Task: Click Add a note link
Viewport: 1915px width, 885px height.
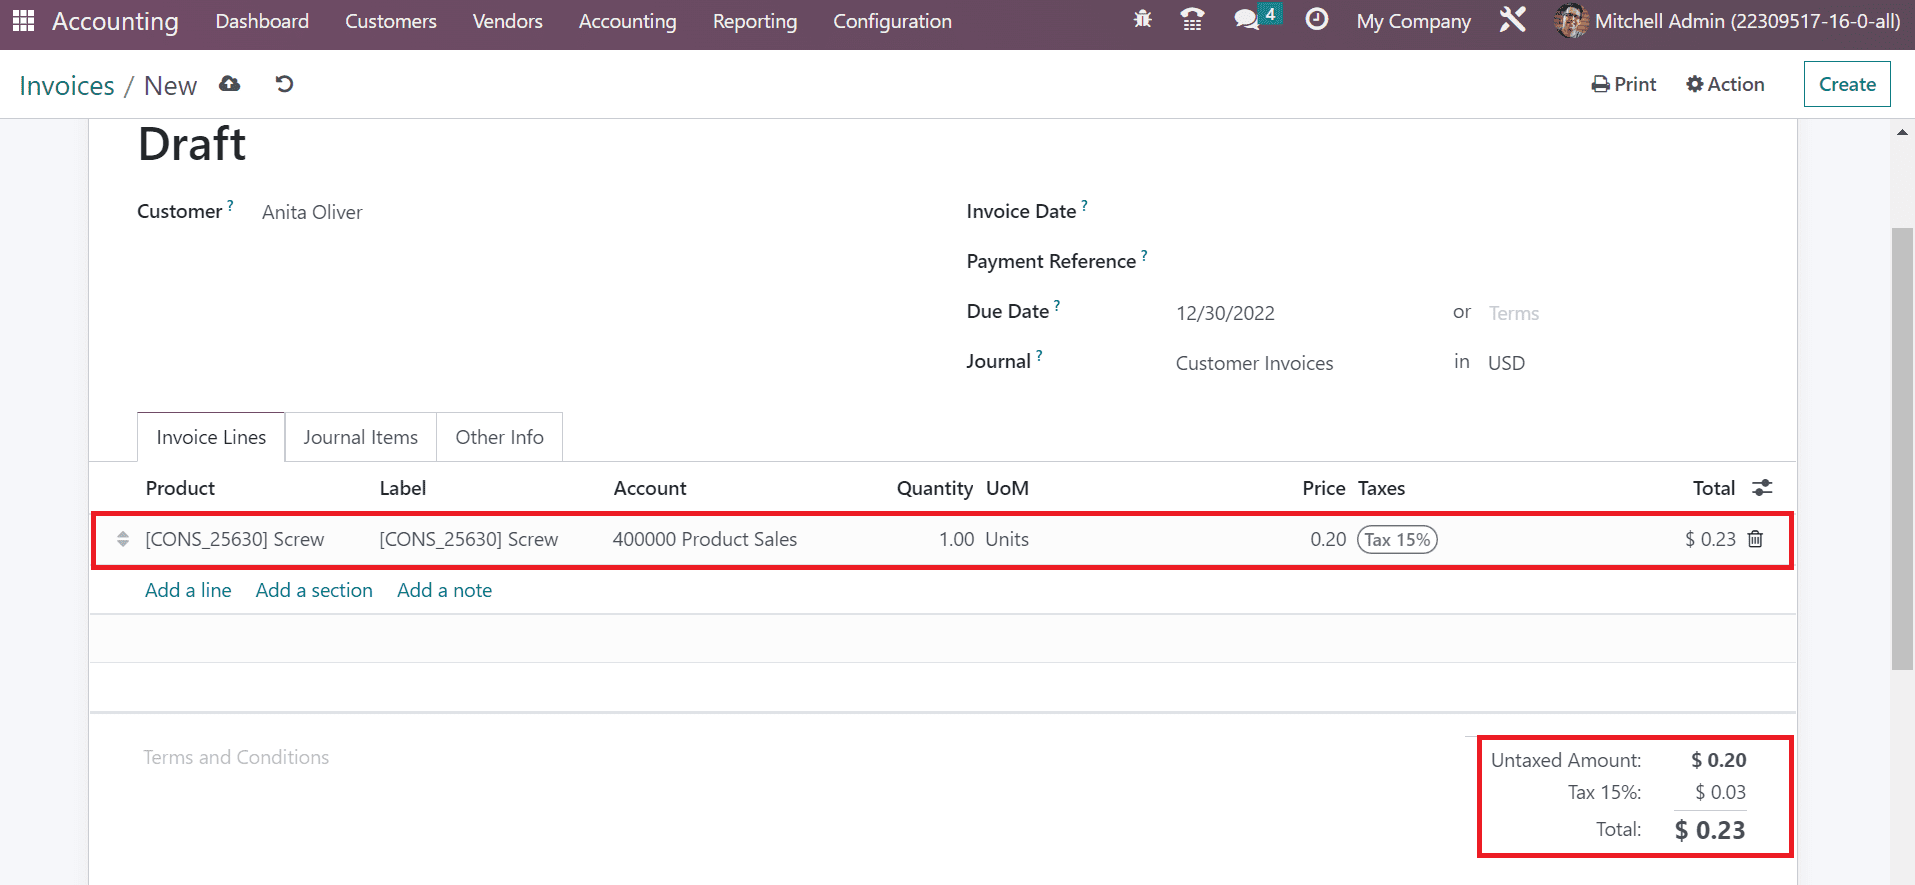Action: coord(444,590)
